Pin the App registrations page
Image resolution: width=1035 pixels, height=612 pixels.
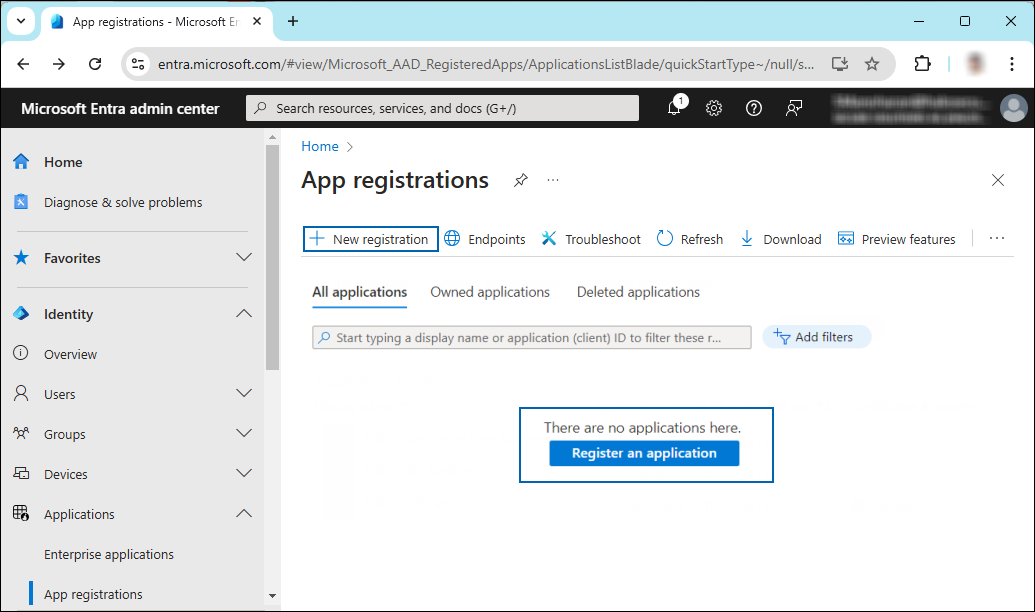click(520, 180)
